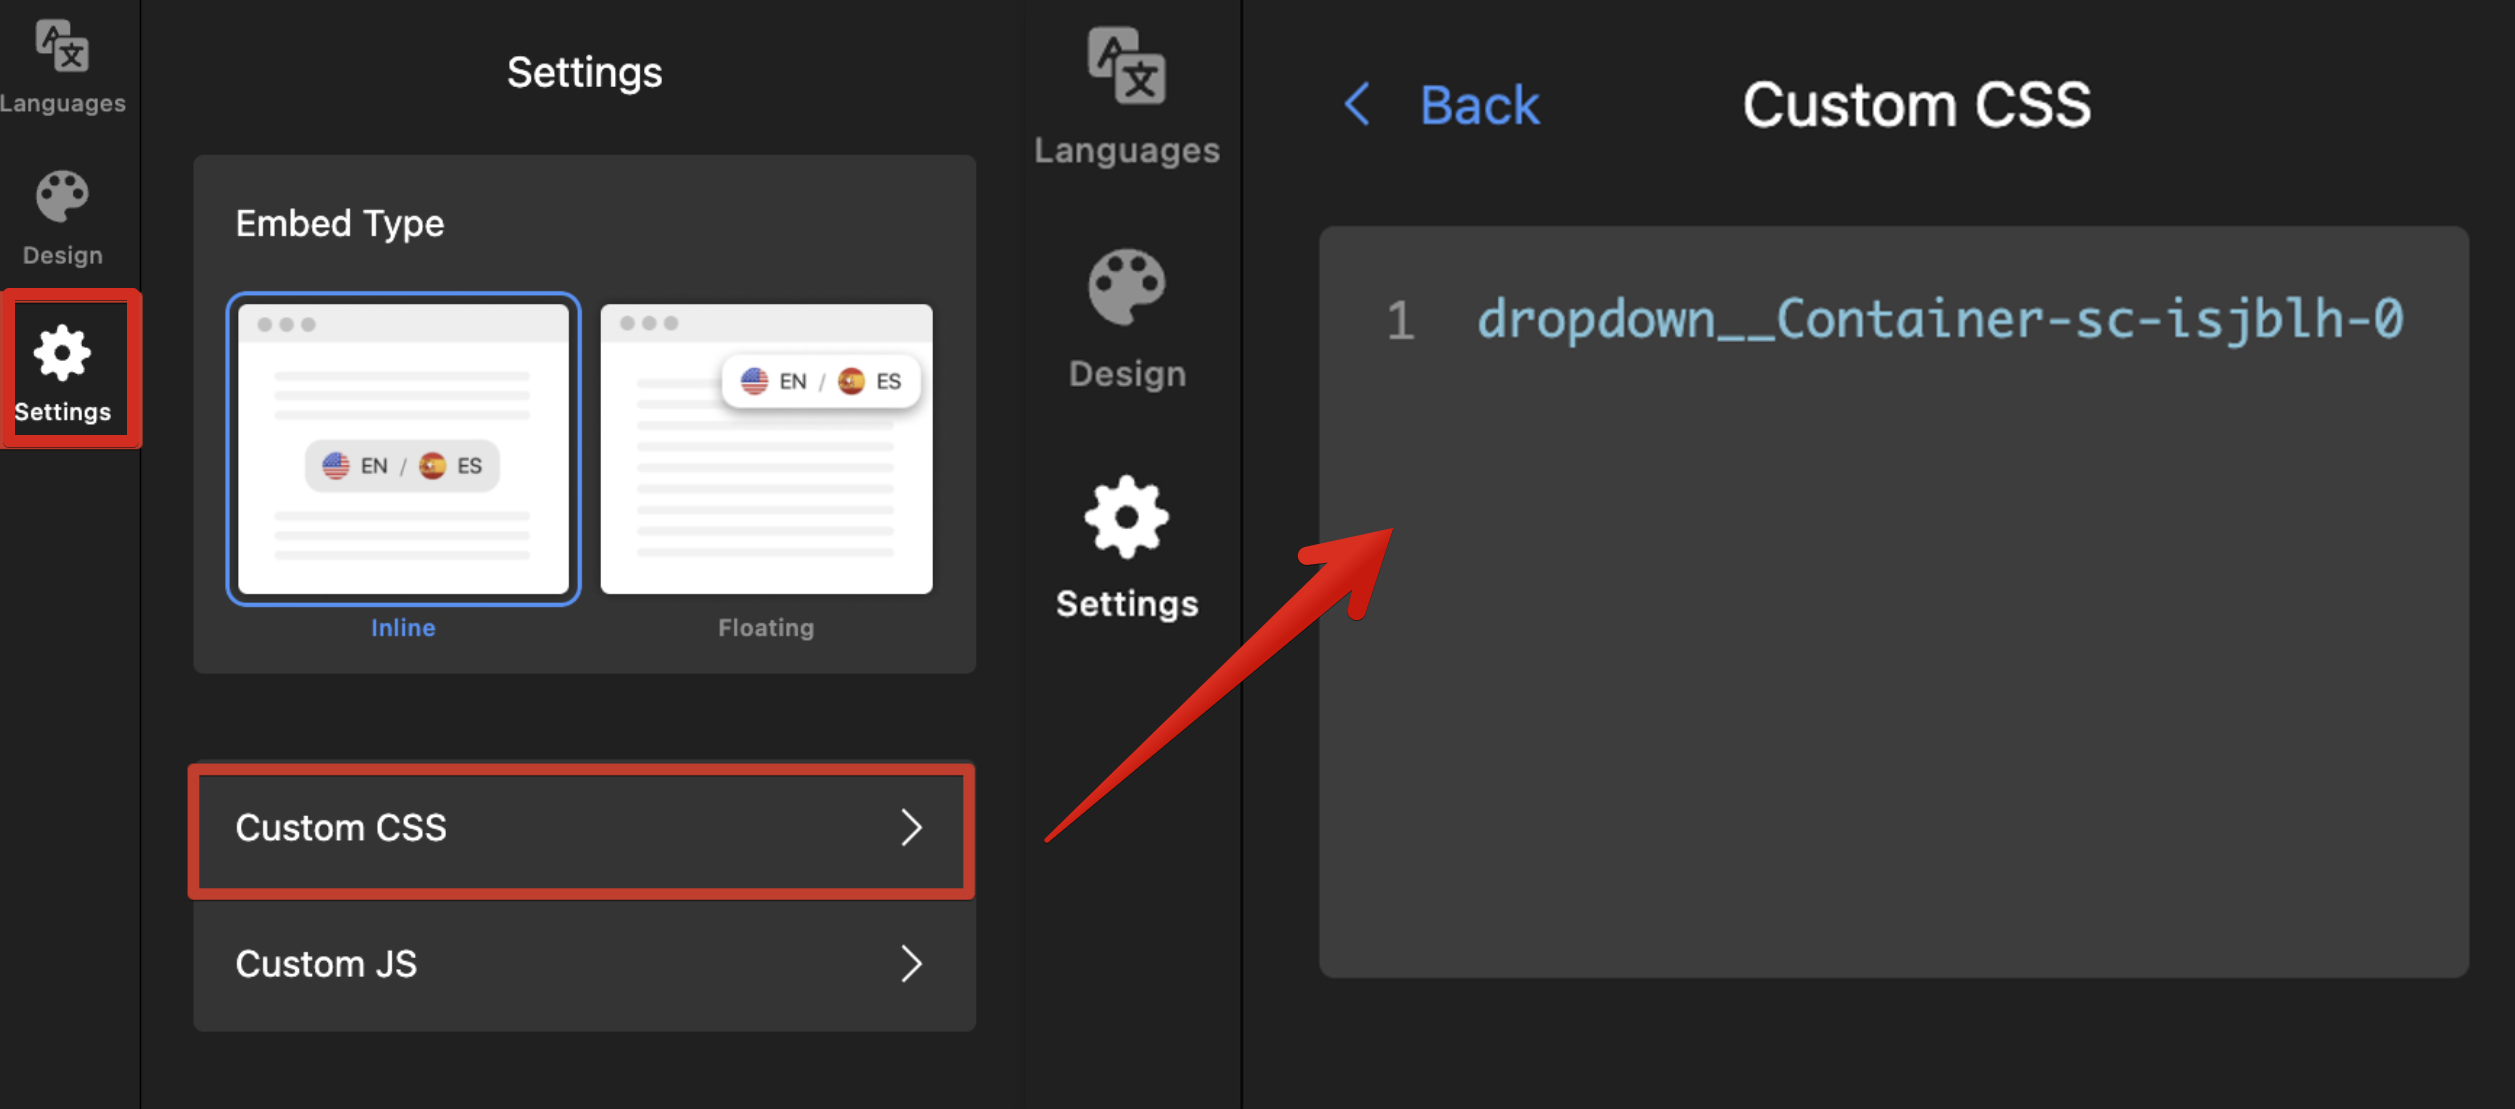
Task: Click the US flag in Inline preview
Action: click(x=336, y=466)
